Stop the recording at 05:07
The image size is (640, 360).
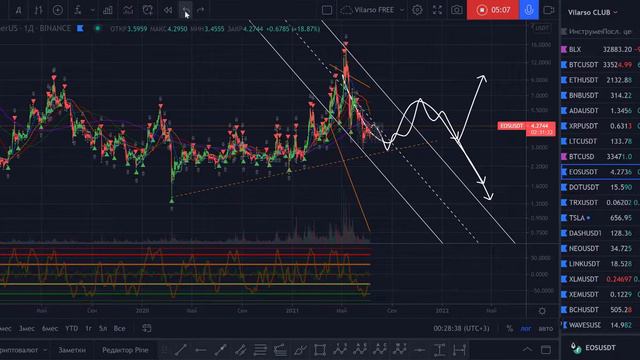pos(493,10)
